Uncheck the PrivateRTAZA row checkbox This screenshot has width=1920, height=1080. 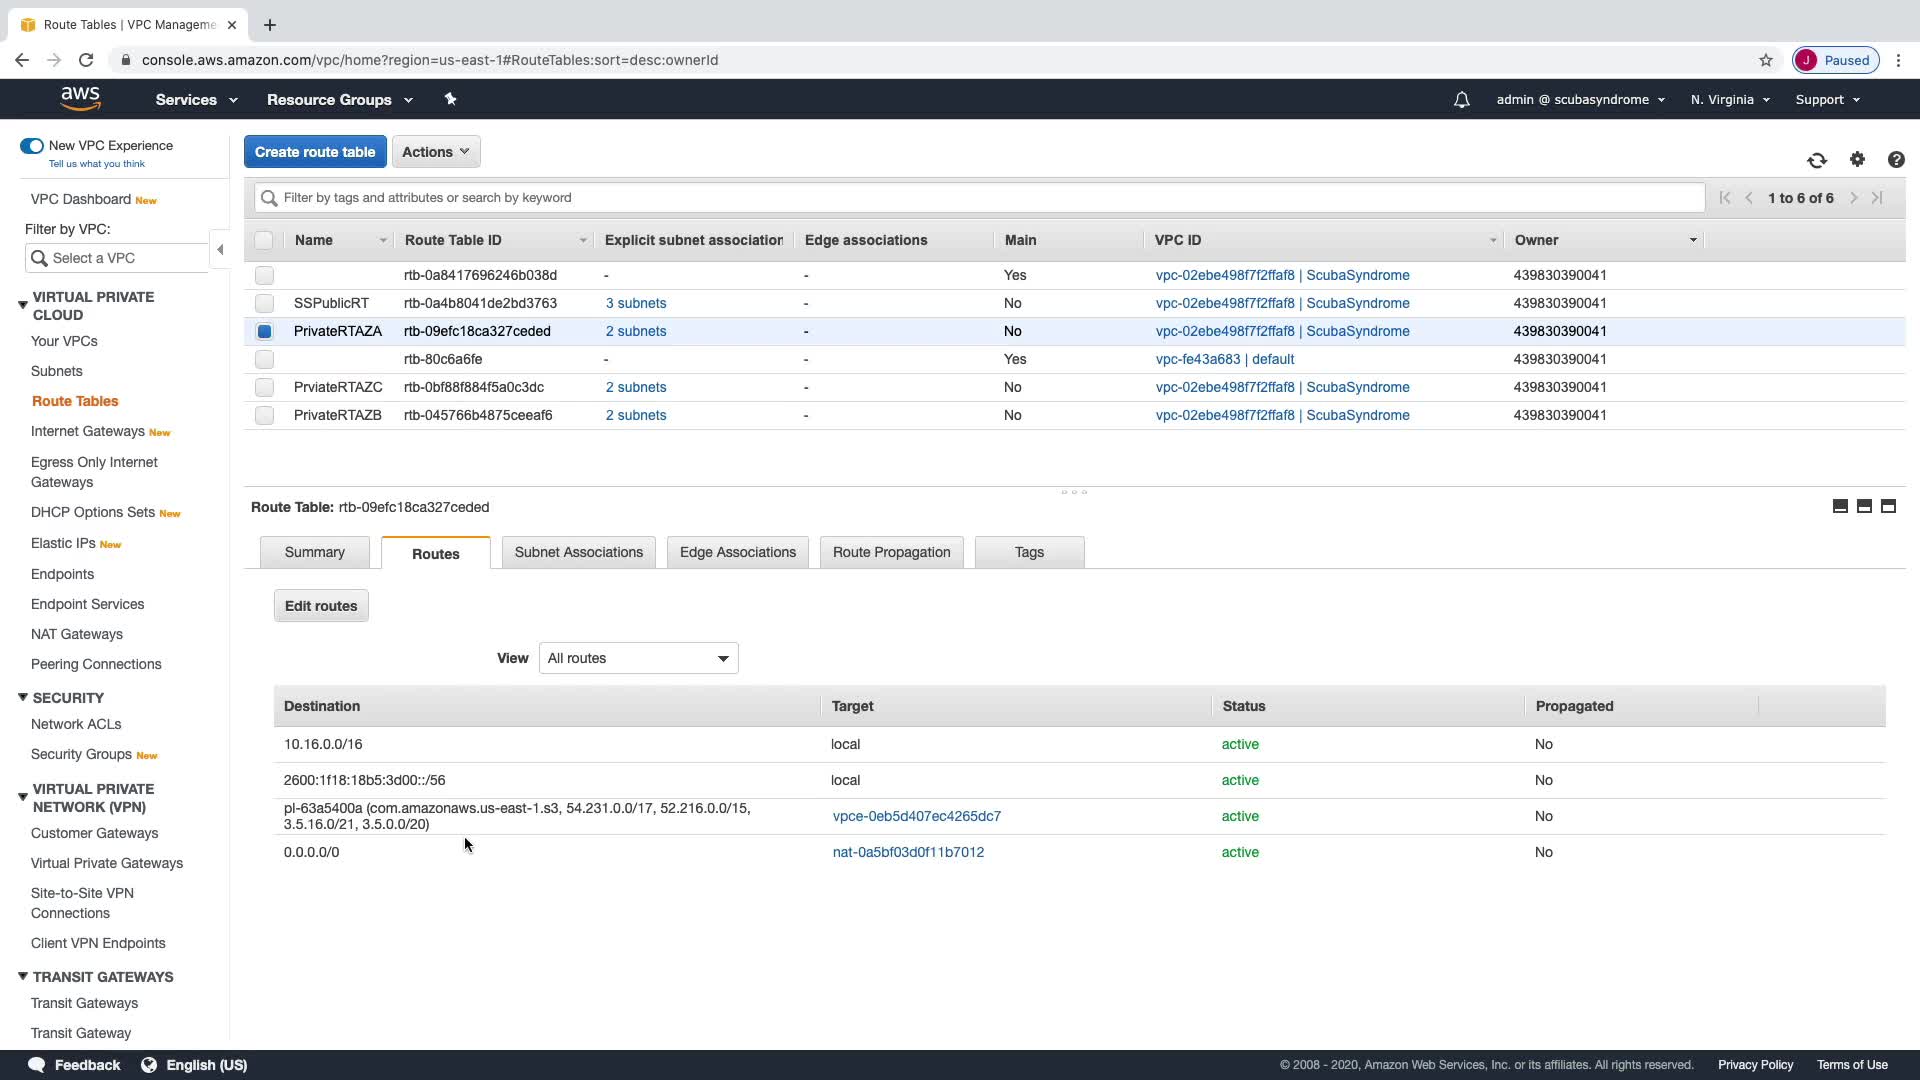point(264,331)
